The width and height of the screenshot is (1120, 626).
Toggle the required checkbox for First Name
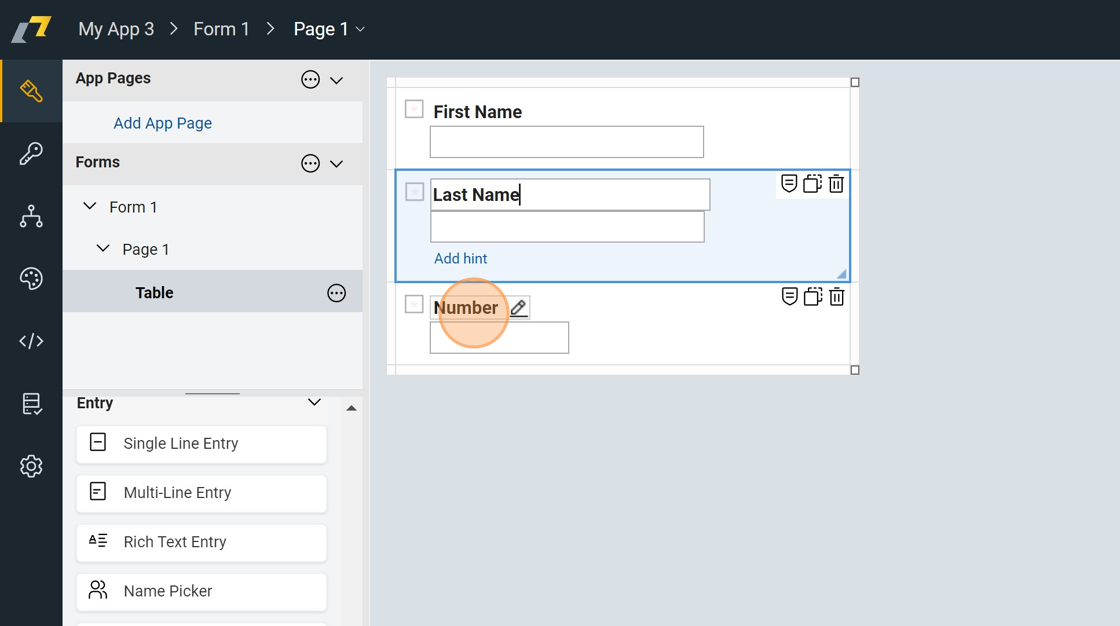(x=414, y=109)
